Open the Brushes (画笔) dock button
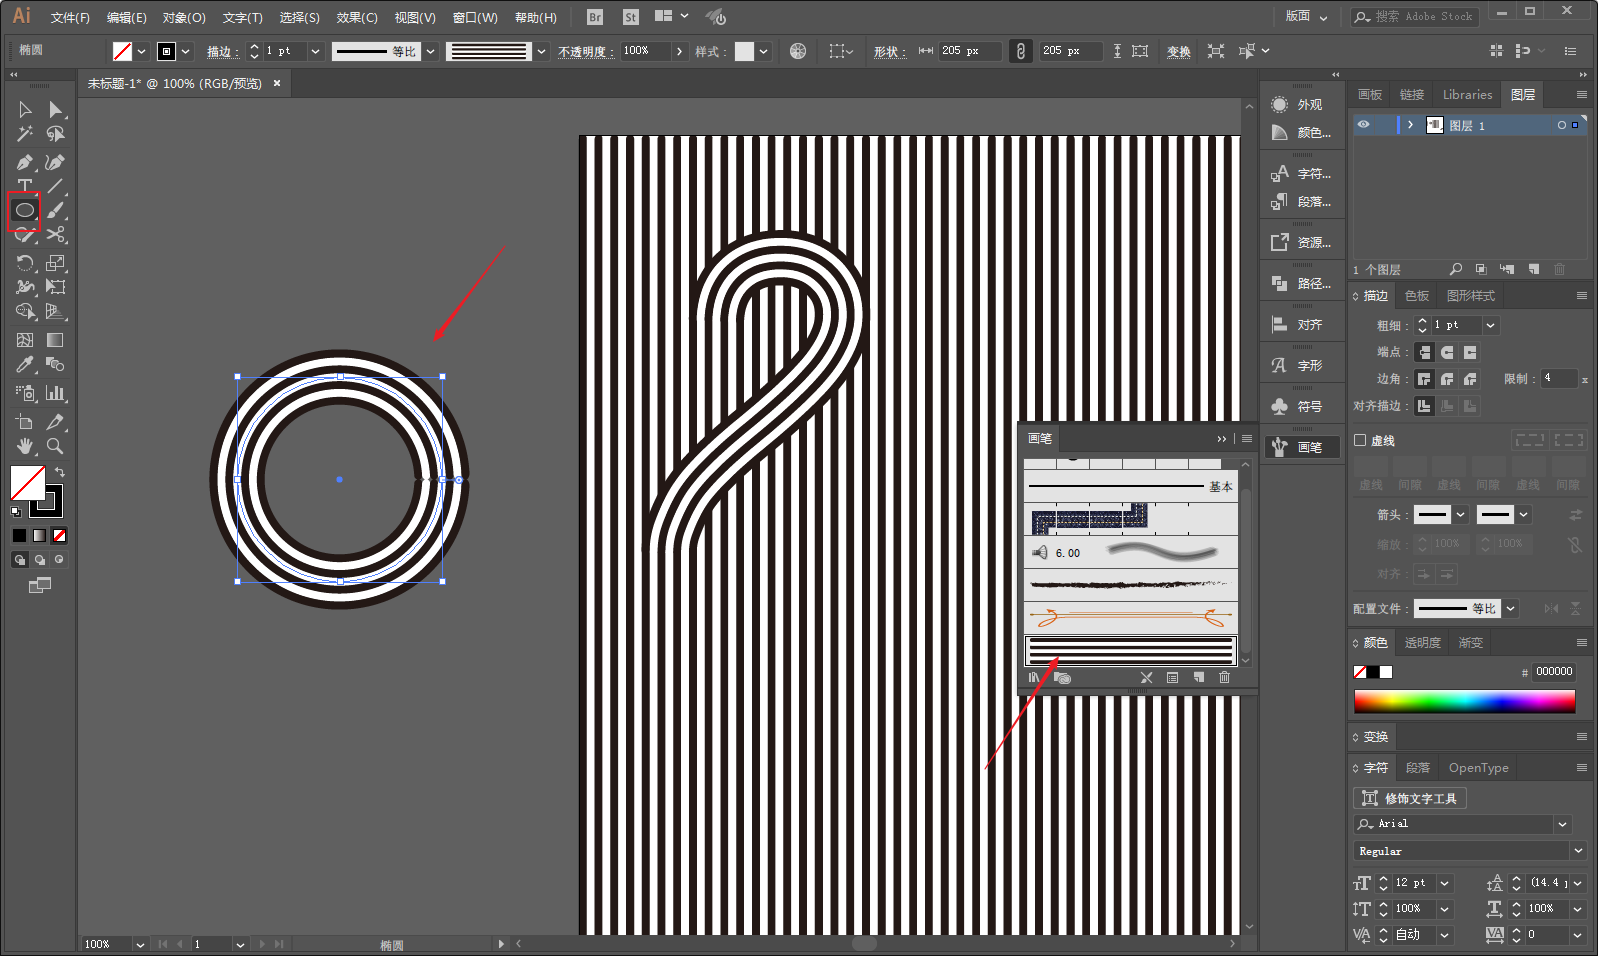Image resolution: width=1598 pixels, height=956 pixels. pyautogui.click(x=1300, y=447)
